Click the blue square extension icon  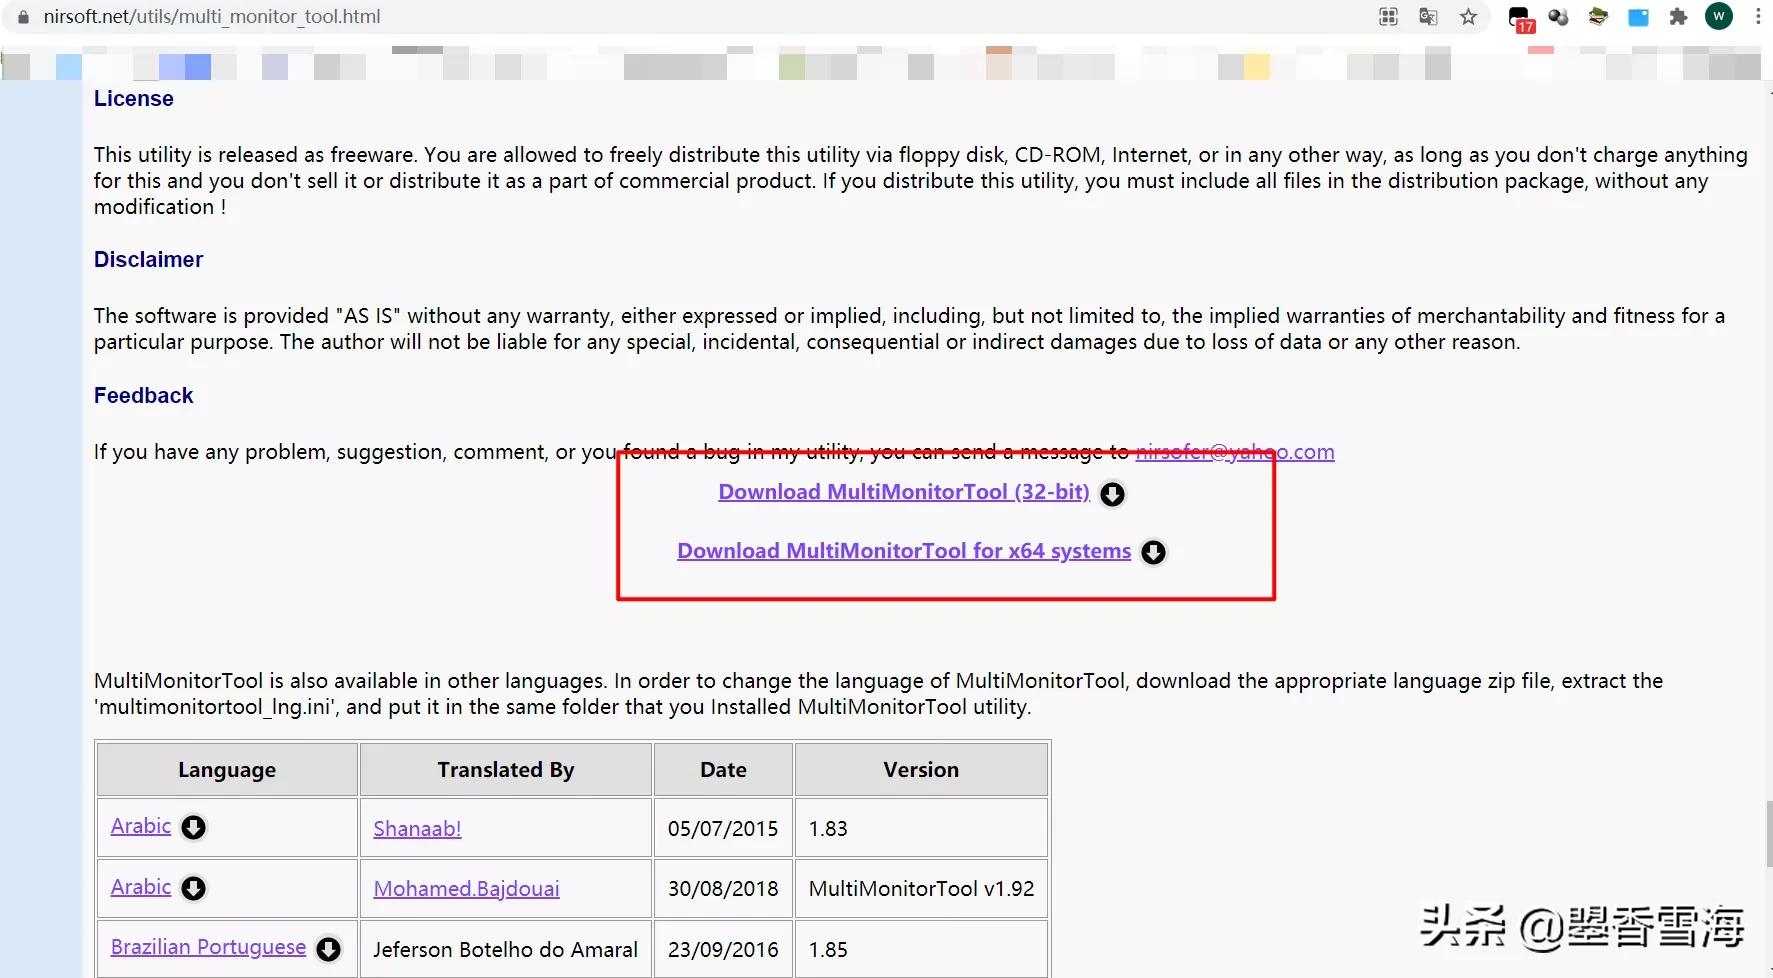[1638, 17]
